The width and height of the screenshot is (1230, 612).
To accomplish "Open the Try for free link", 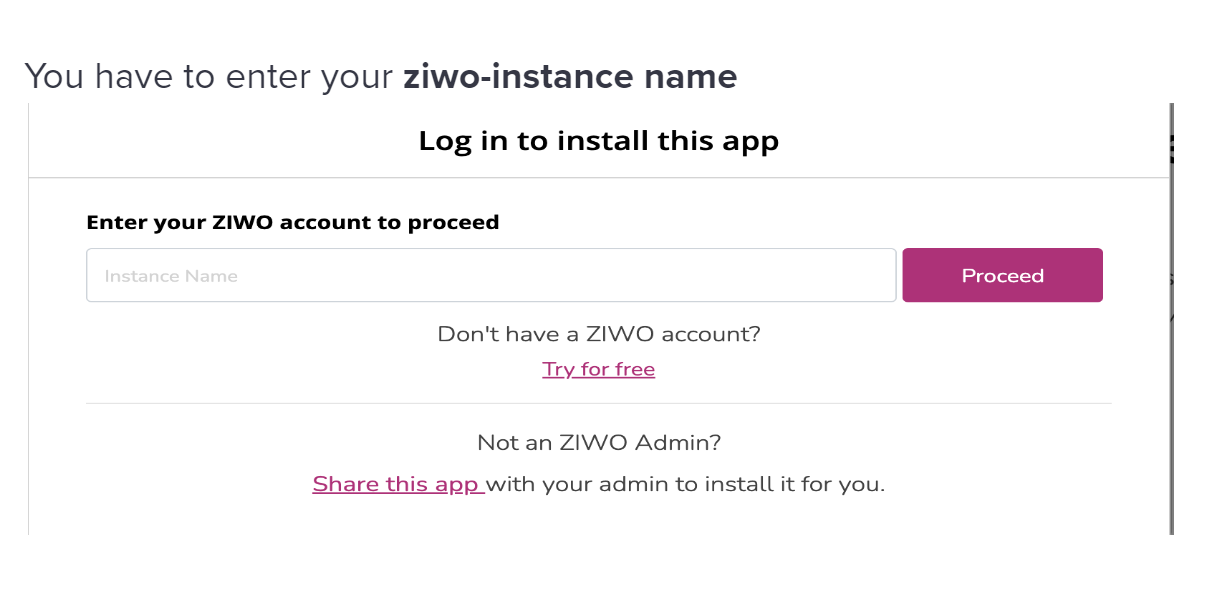I will [598, 369].
